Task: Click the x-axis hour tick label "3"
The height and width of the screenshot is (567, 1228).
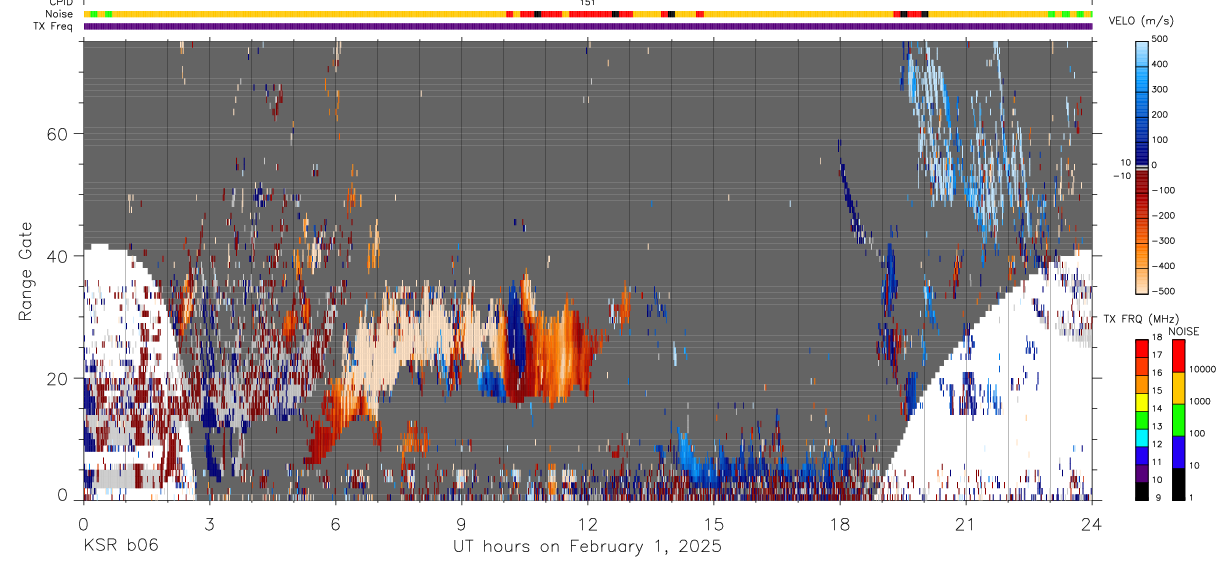Action: tap(209, 523)
